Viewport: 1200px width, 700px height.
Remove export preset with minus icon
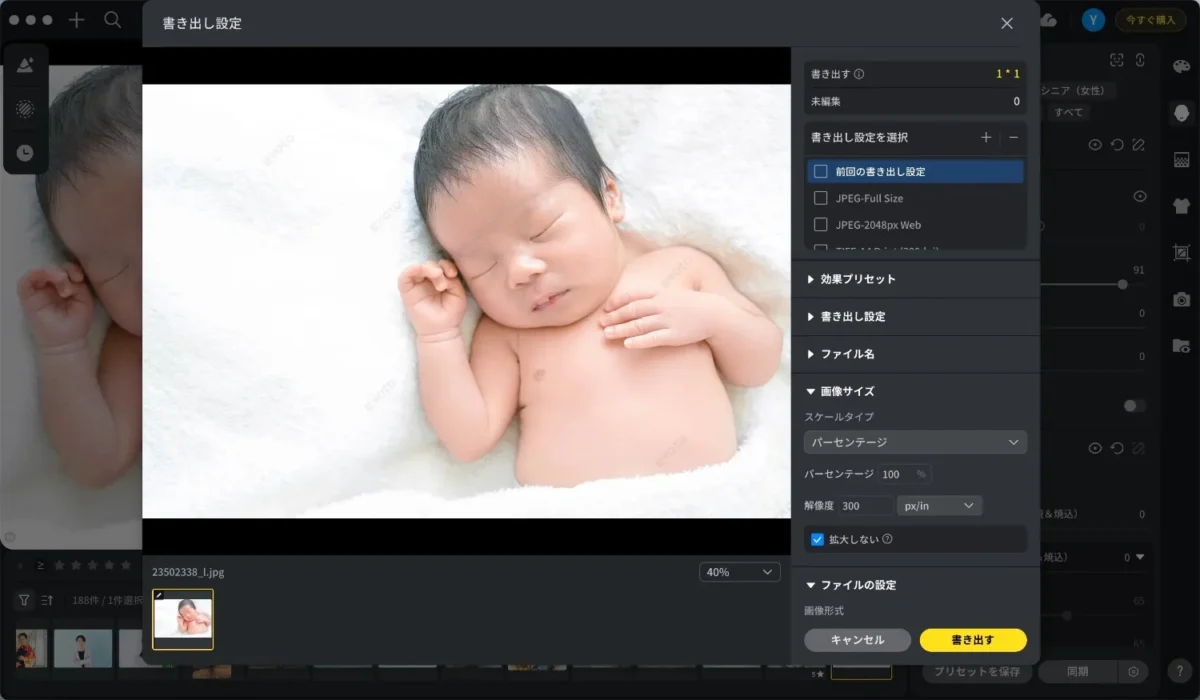(1013, 137)
